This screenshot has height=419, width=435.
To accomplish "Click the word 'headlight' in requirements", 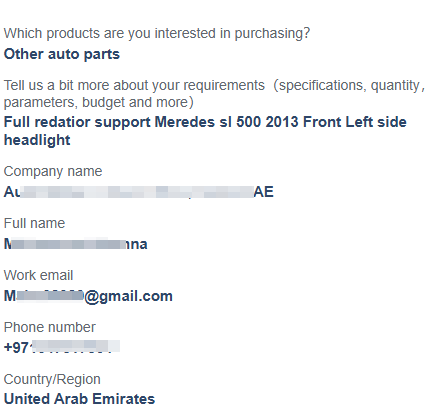I will point(37,140).
